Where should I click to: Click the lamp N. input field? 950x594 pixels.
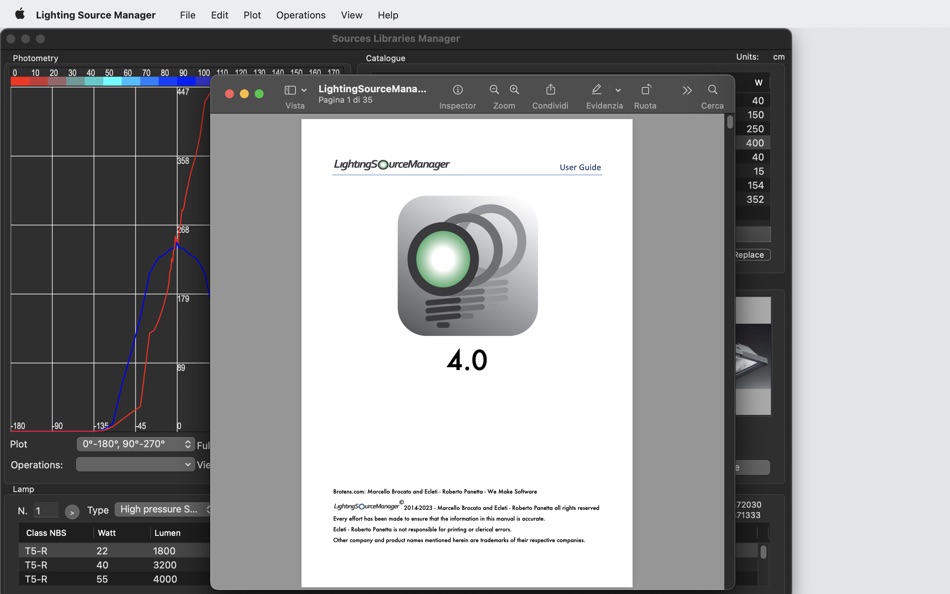tap(45, 511)
